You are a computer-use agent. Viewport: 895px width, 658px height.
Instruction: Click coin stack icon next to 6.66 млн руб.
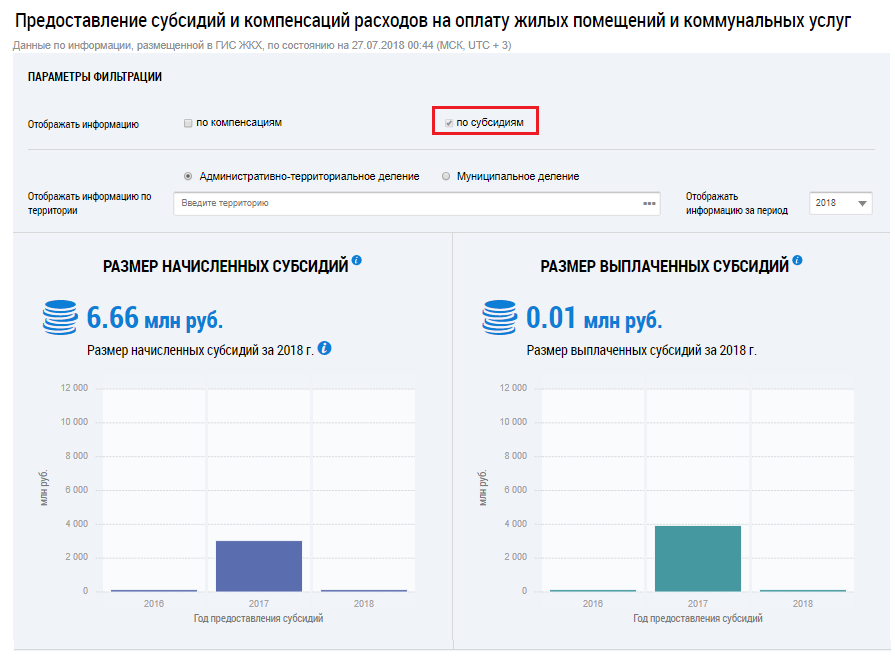(x=60, y=318)
